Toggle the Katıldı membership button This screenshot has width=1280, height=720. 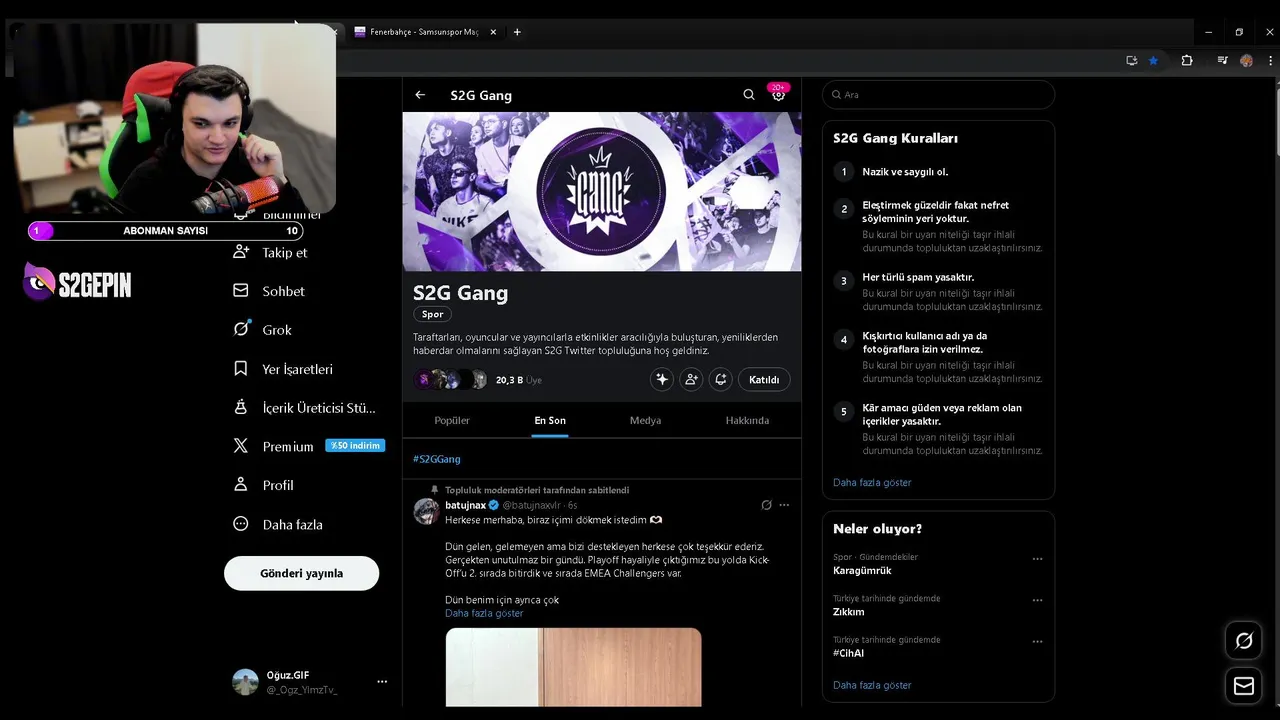click(x=764, y=380)
